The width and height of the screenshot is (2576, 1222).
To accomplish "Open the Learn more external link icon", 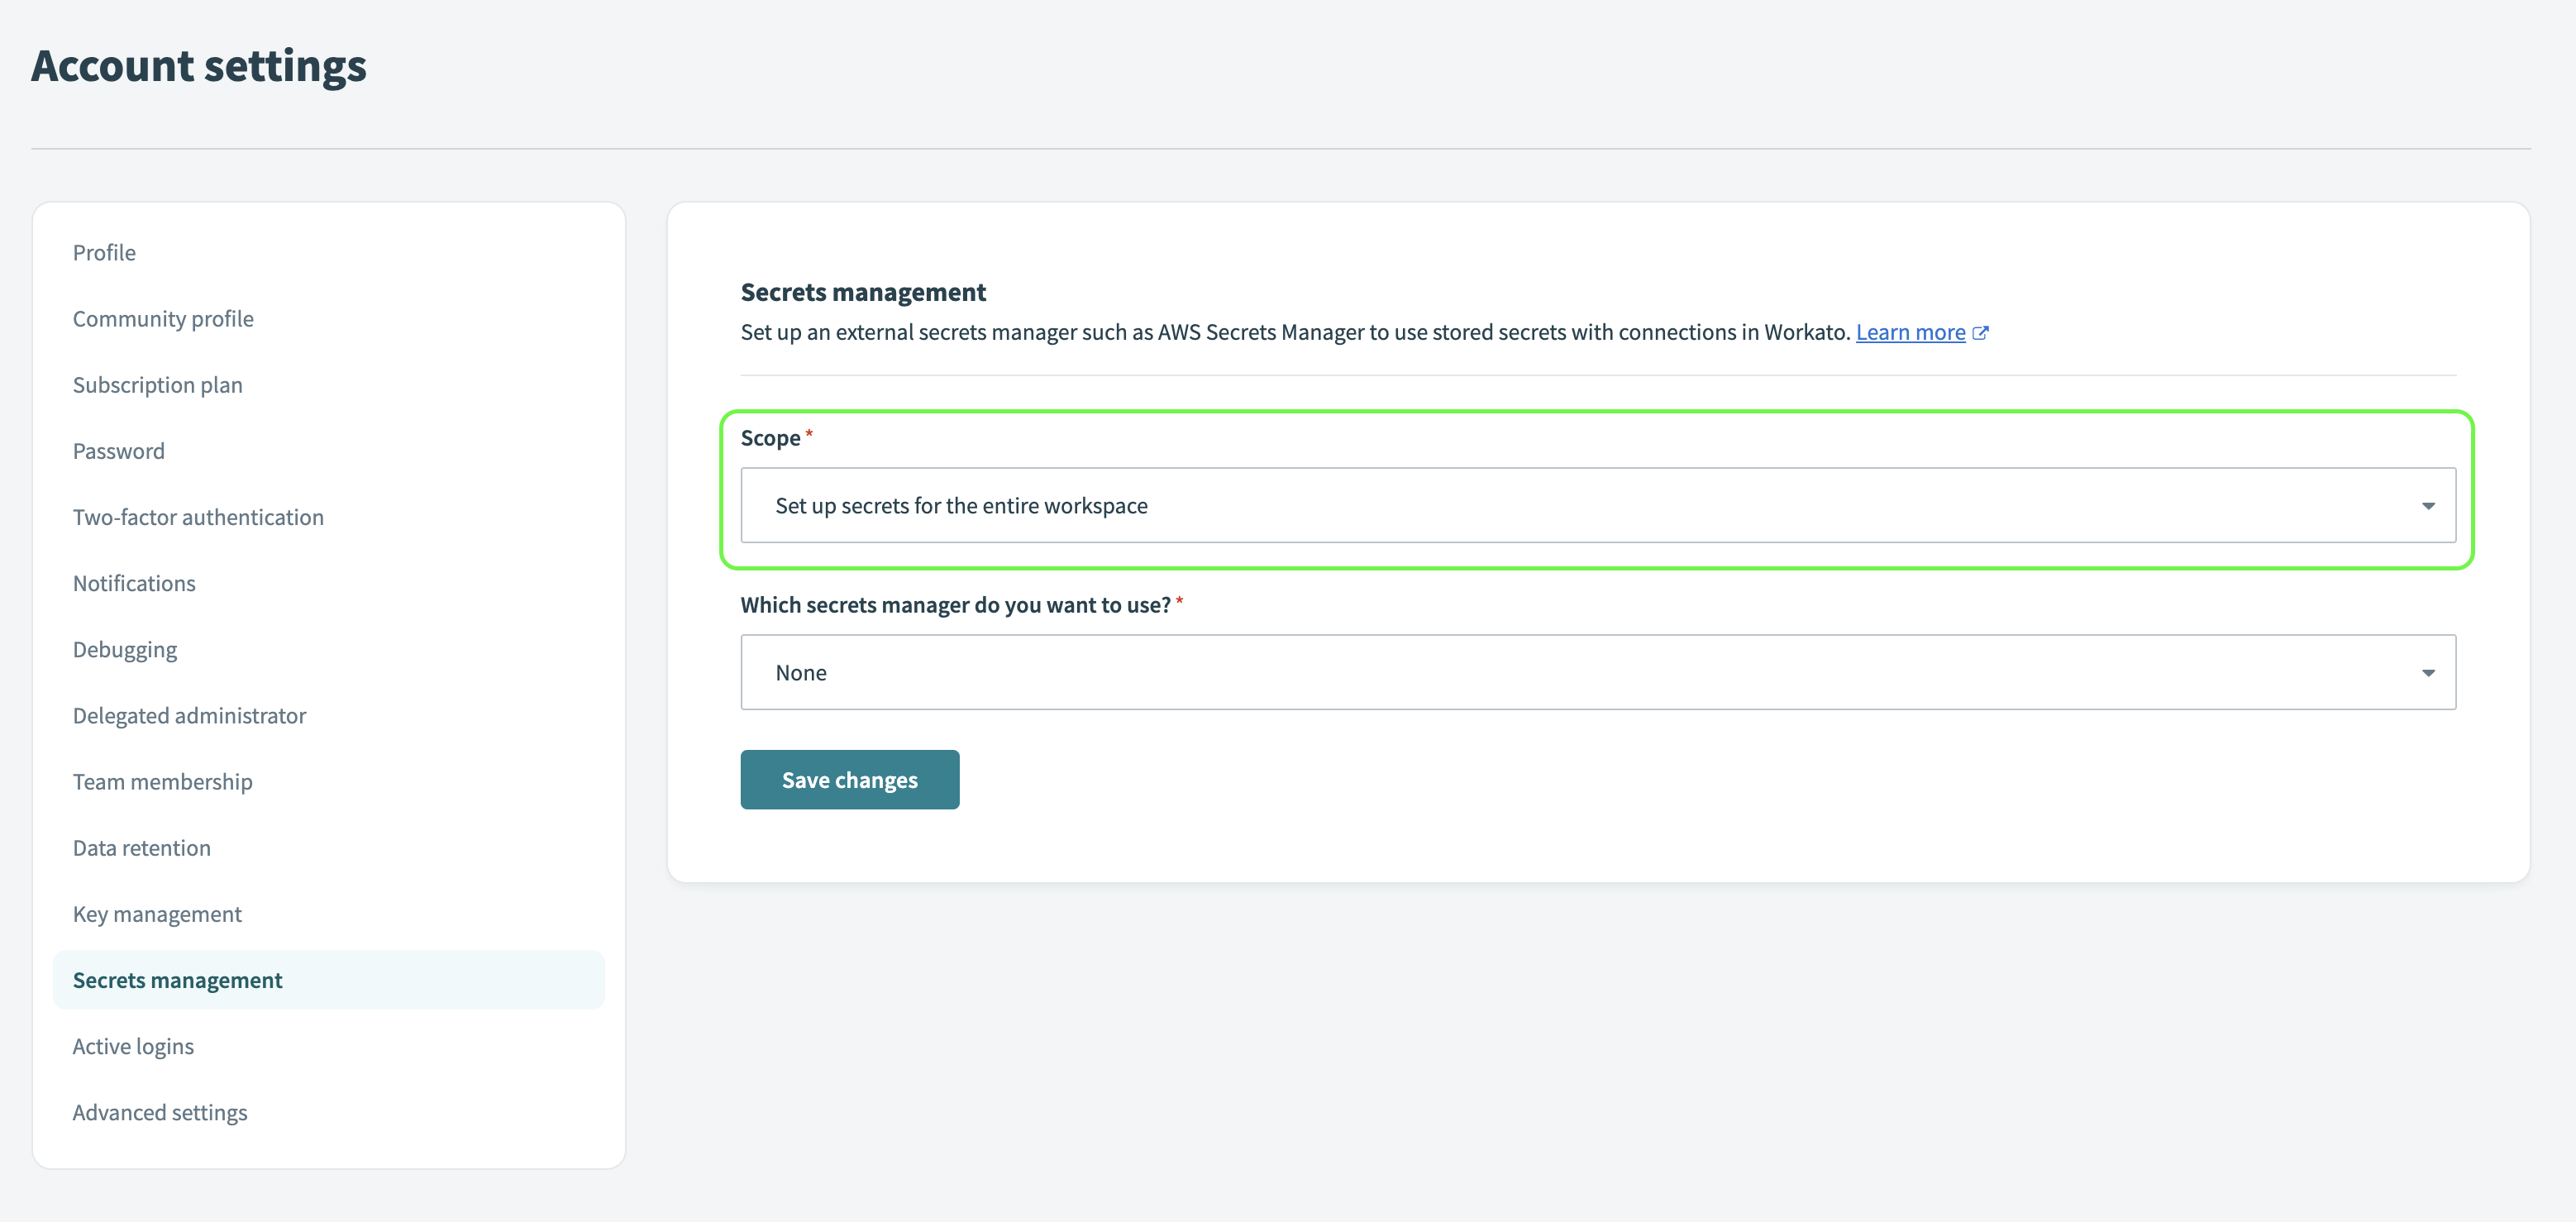I will pyautogui.click(x=1982, y=332).
